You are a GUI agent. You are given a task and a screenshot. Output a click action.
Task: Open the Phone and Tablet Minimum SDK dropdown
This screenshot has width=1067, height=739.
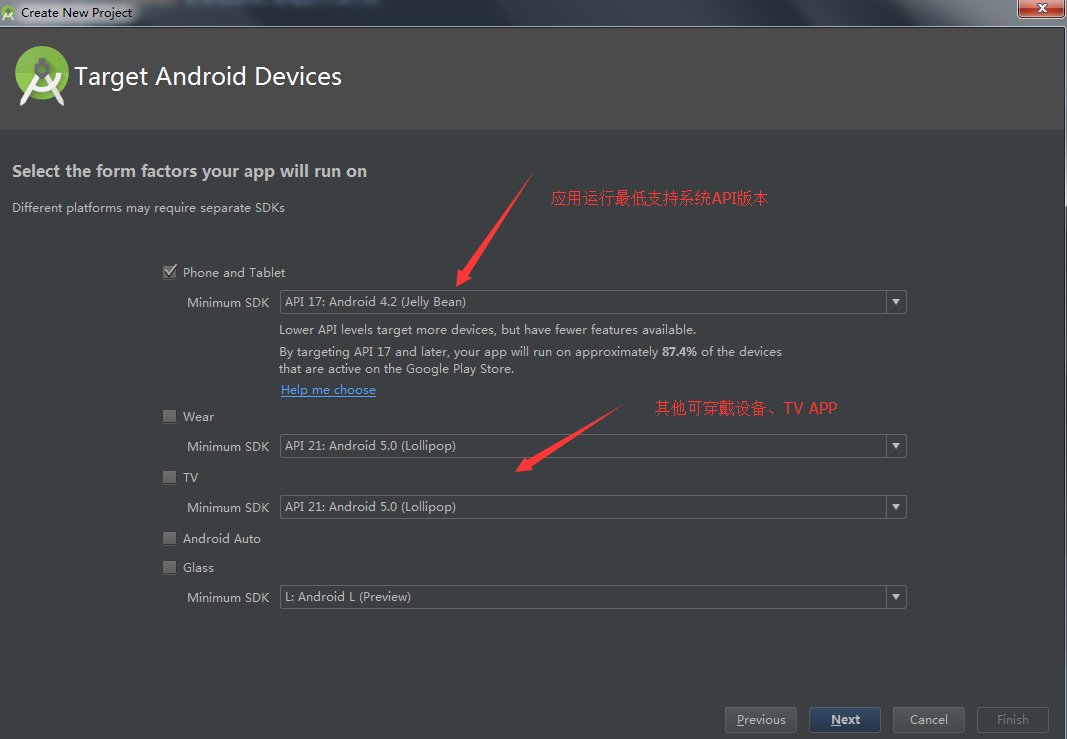[x=895, y=302]
